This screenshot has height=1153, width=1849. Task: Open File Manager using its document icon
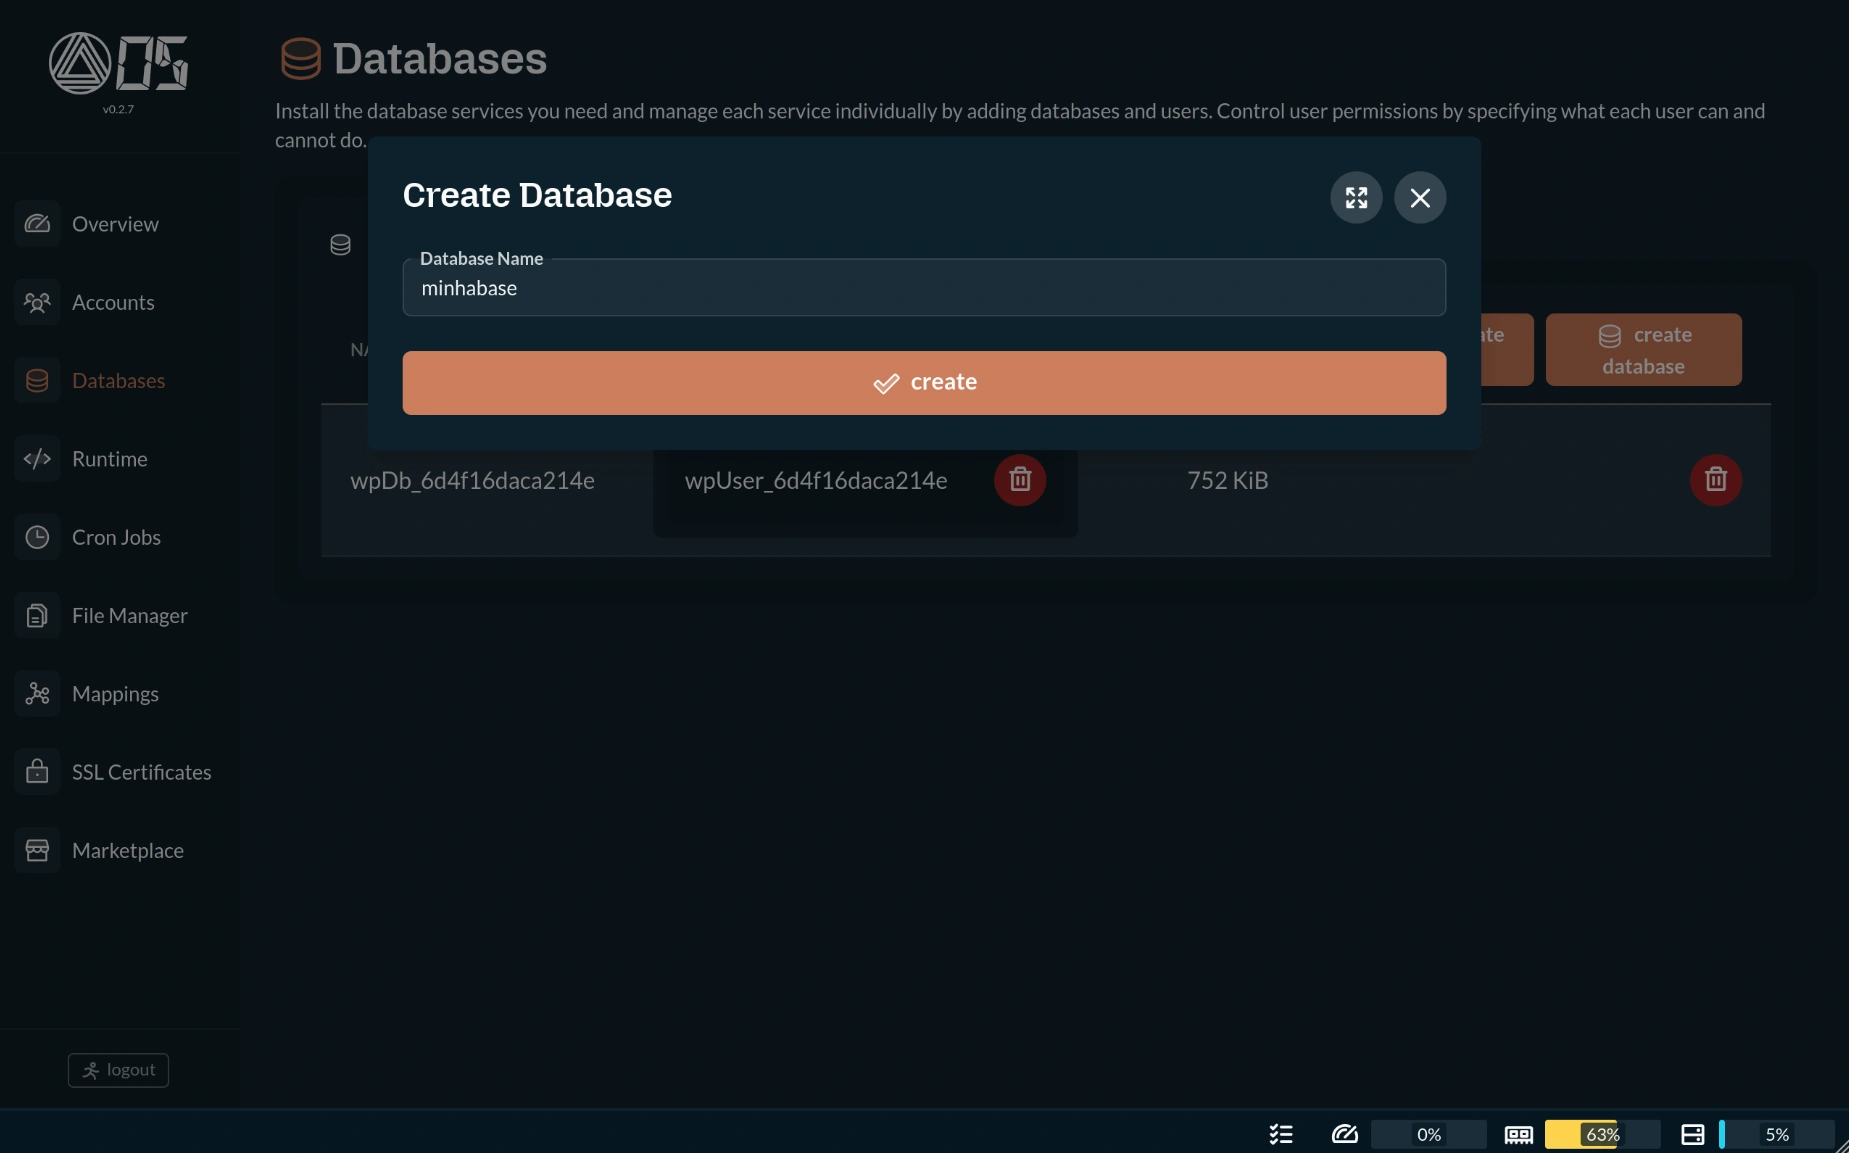pos(37,615)
